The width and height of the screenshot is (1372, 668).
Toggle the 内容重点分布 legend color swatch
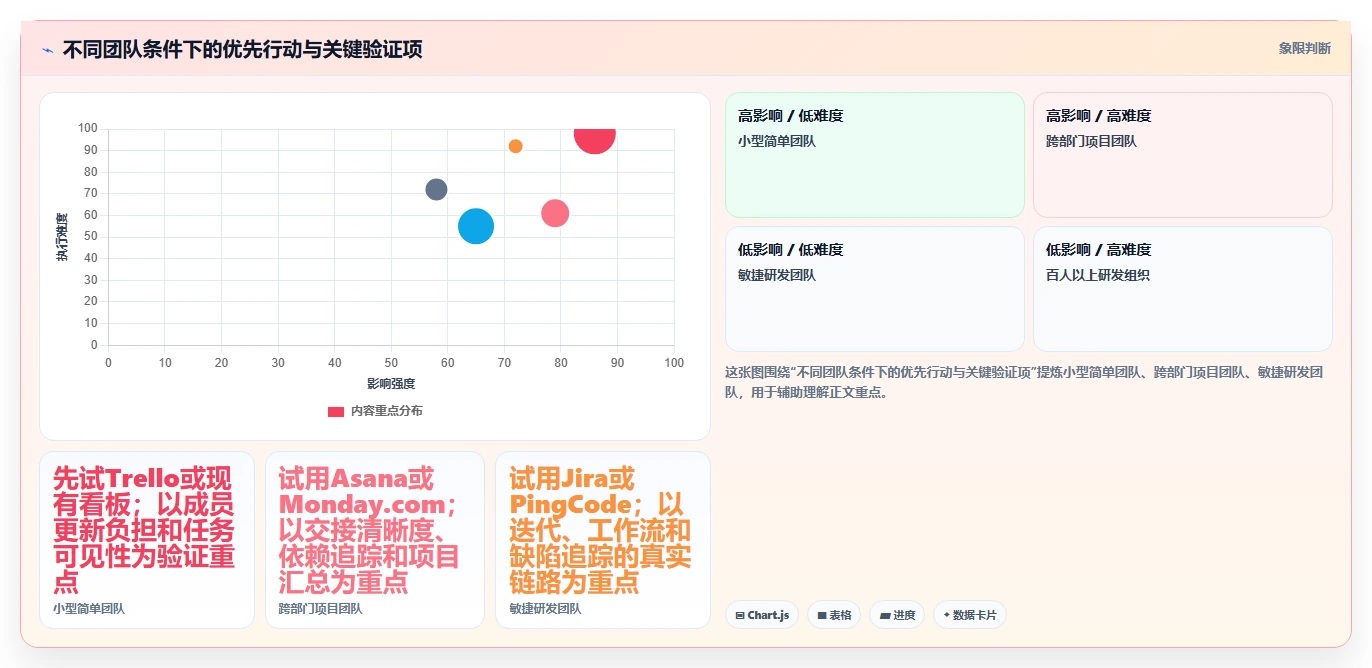tap(336, 411)
